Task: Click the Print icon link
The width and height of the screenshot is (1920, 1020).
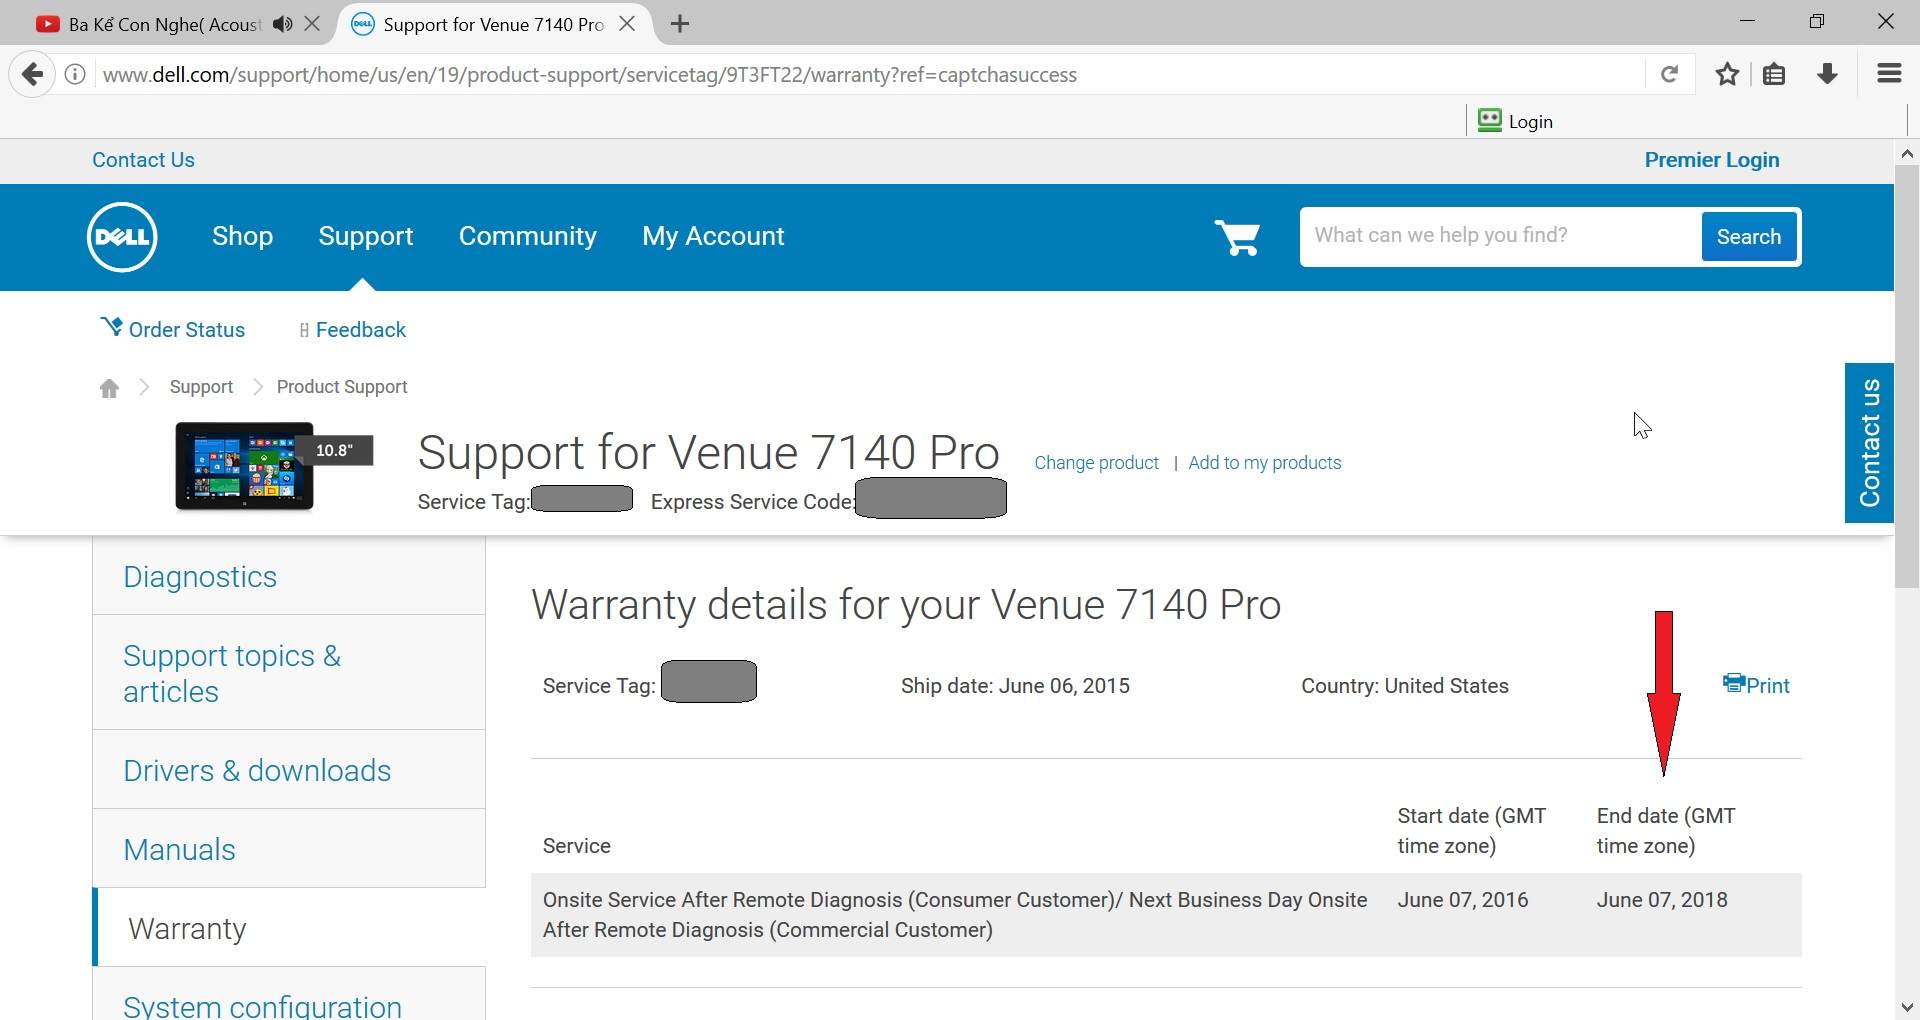Action: (x=1756, y=685)
